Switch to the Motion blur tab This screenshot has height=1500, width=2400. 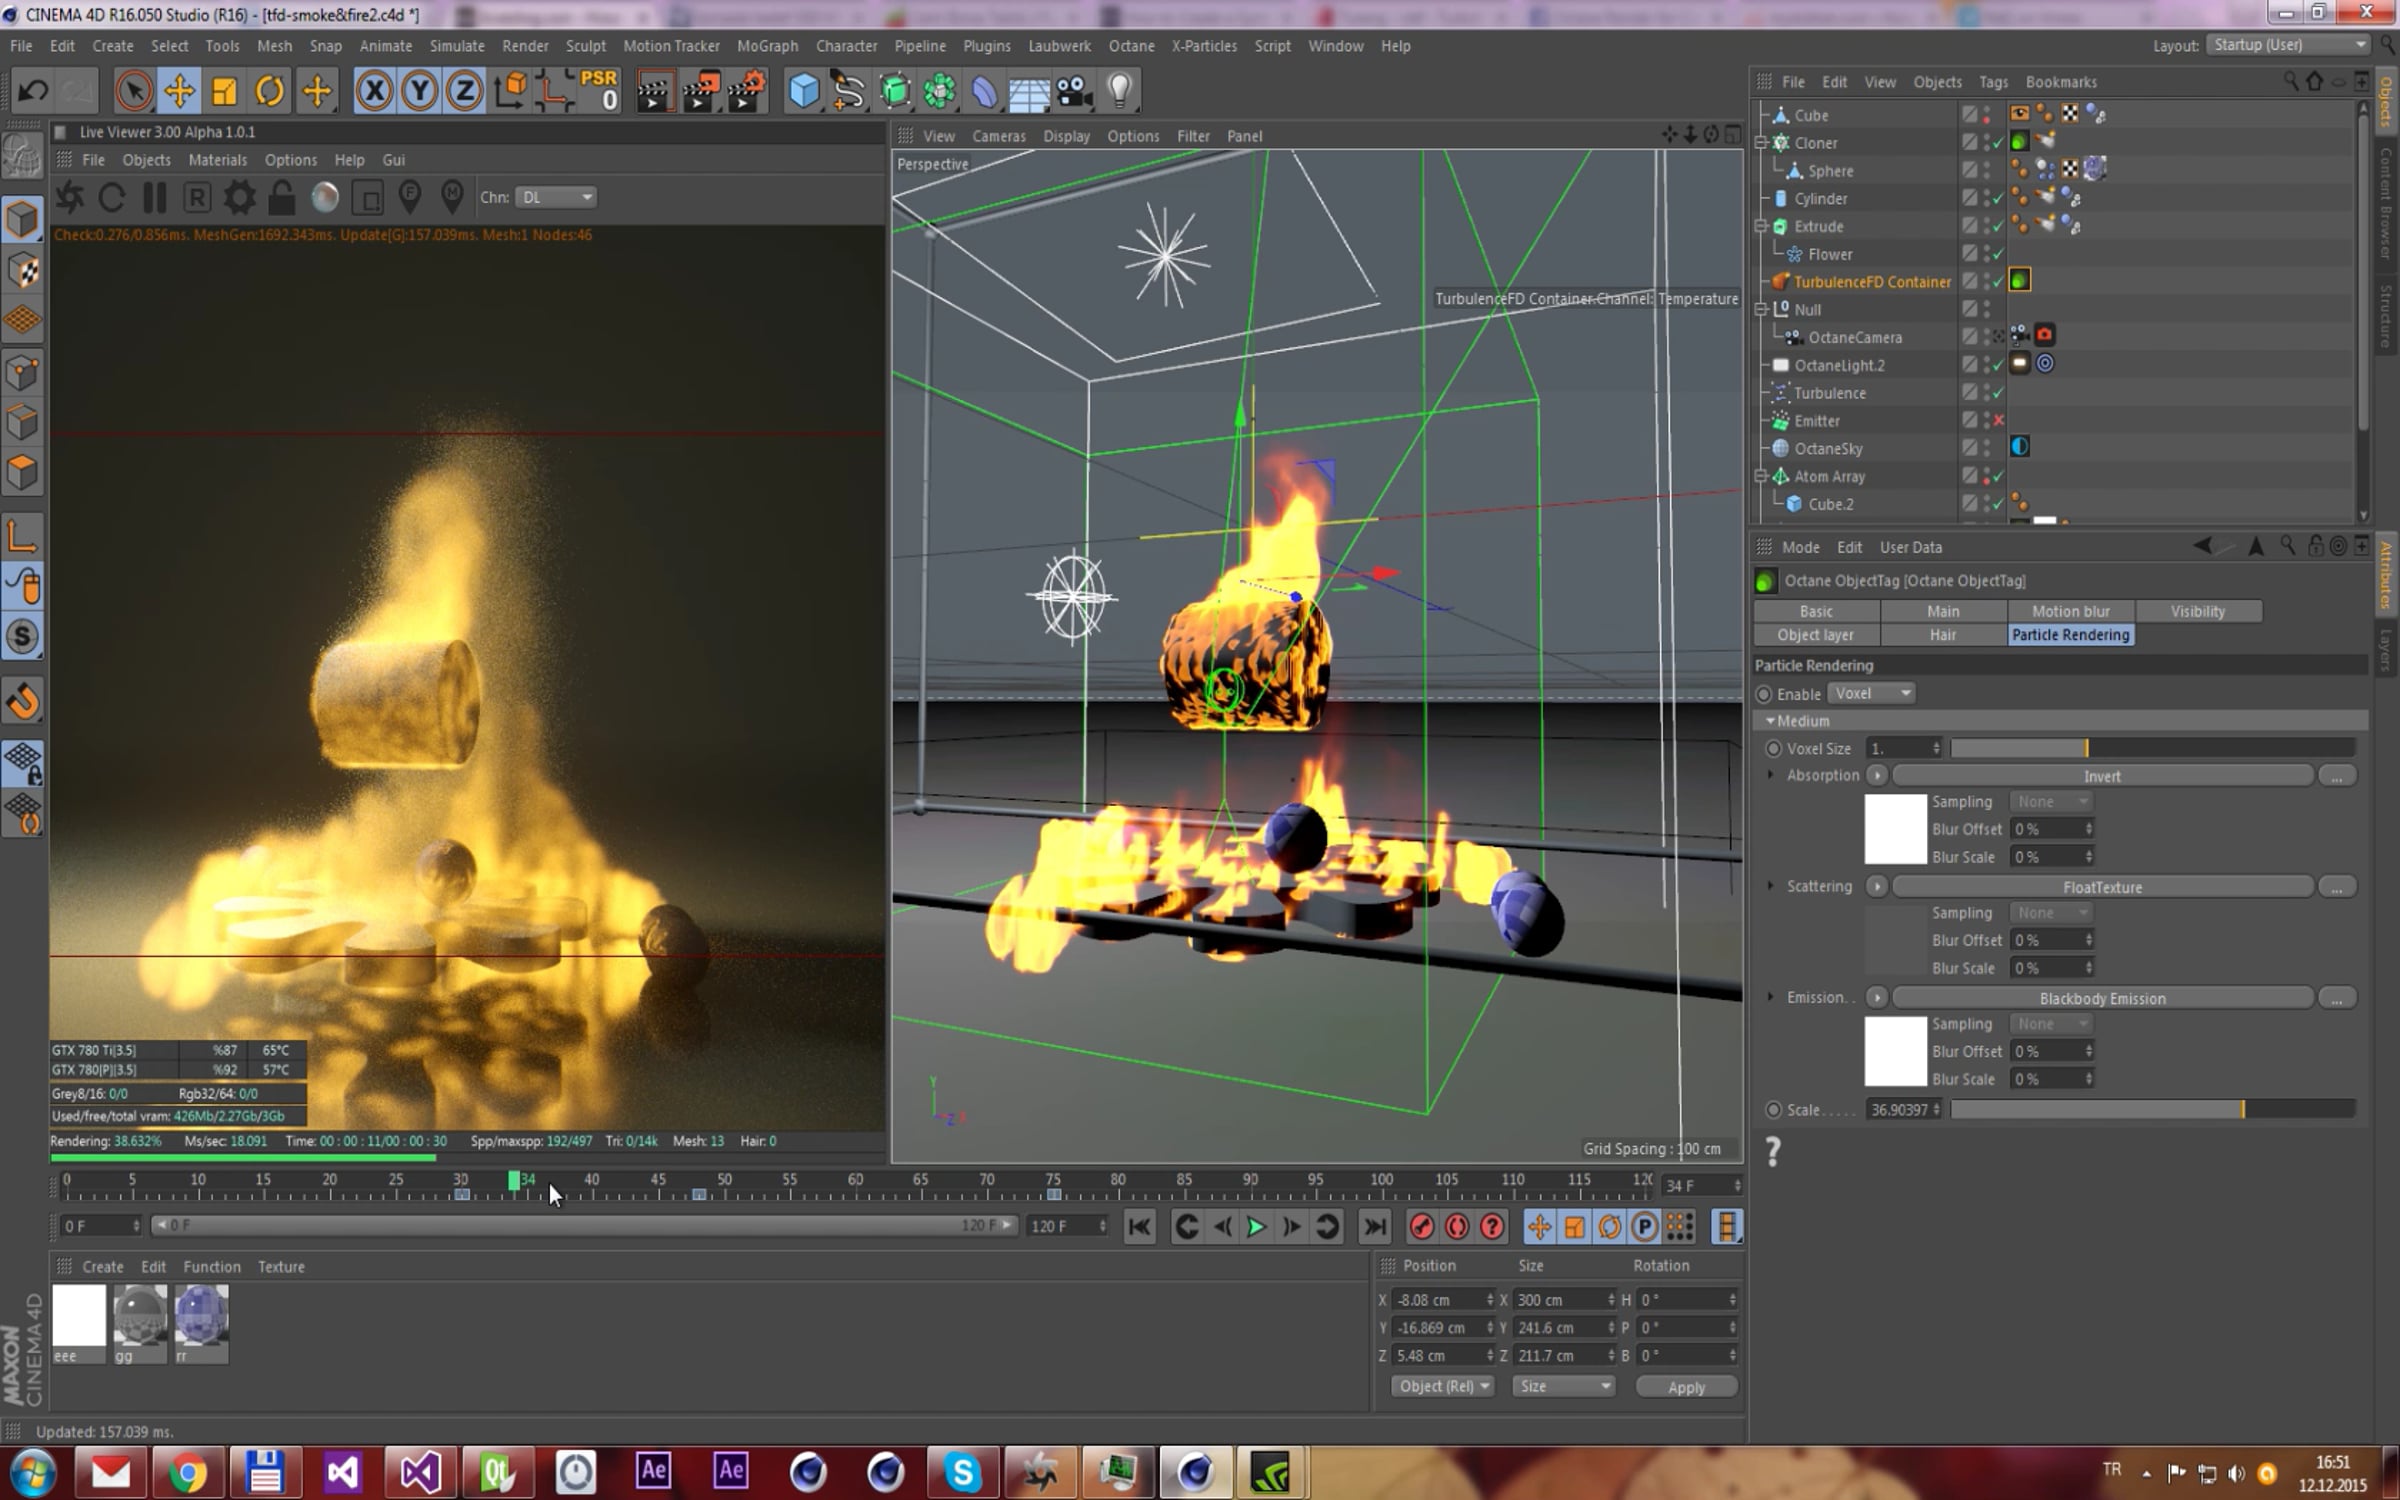(x=2070, y=611)
